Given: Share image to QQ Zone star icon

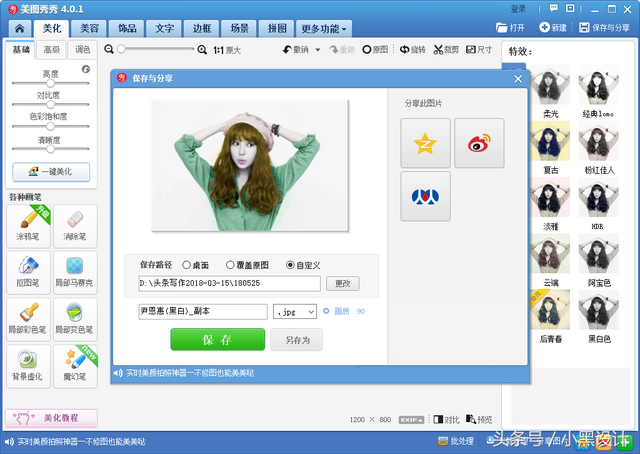Looking at the screenshot, I should click(425, 143).
